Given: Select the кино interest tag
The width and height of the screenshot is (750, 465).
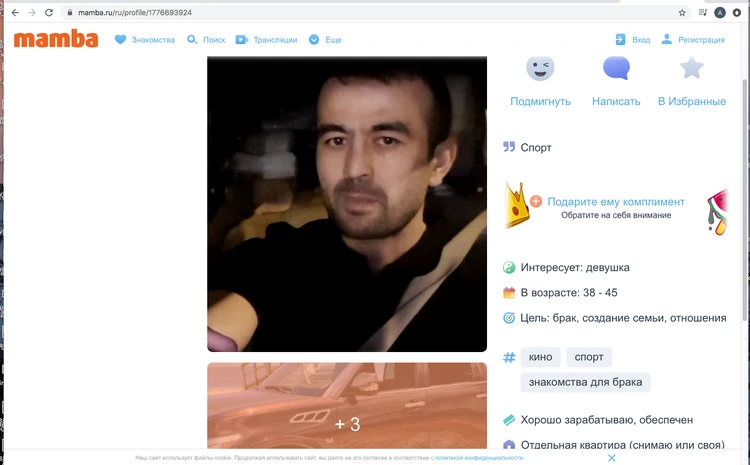Looking at the screenshot, I should (540, 357).
